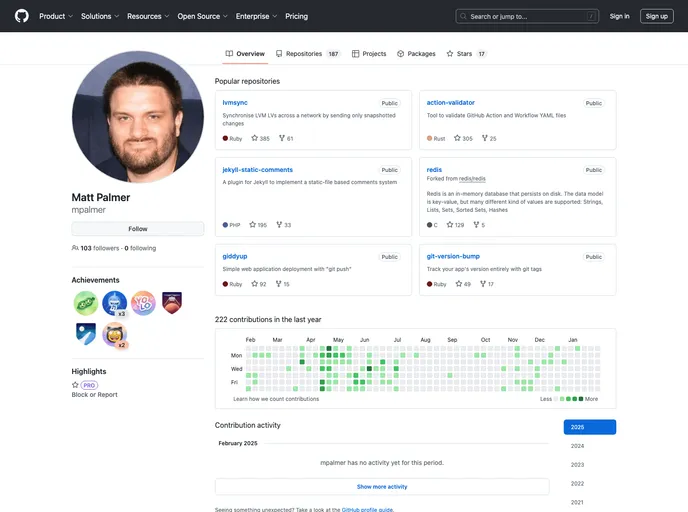
Task: Click the star count on git-version-bump
Action: [463, 284]
